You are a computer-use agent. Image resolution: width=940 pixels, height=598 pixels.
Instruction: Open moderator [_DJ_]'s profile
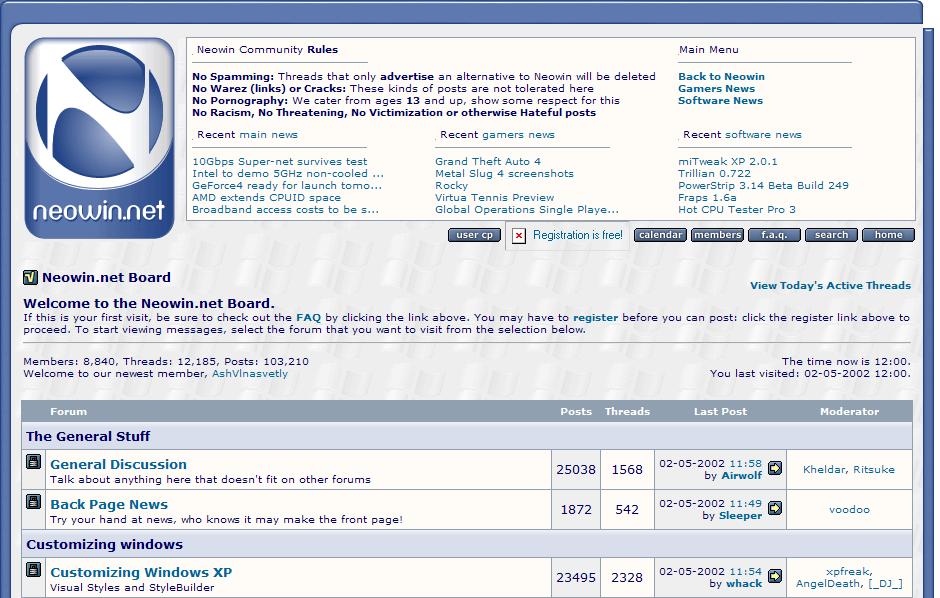885,584
